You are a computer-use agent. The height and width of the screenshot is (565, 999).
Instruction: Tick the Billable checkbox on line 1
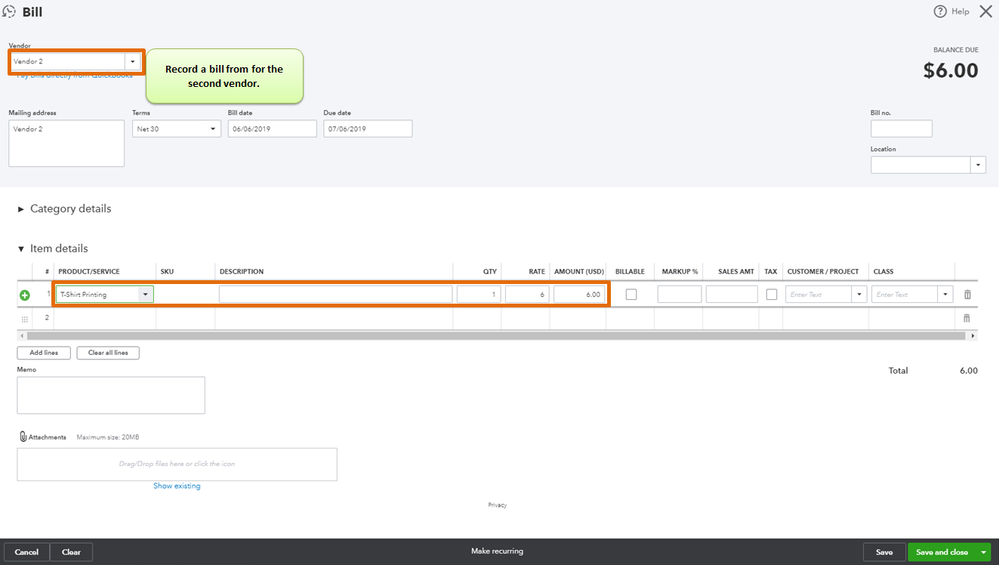pyautogui.click(x=631, y=294)
